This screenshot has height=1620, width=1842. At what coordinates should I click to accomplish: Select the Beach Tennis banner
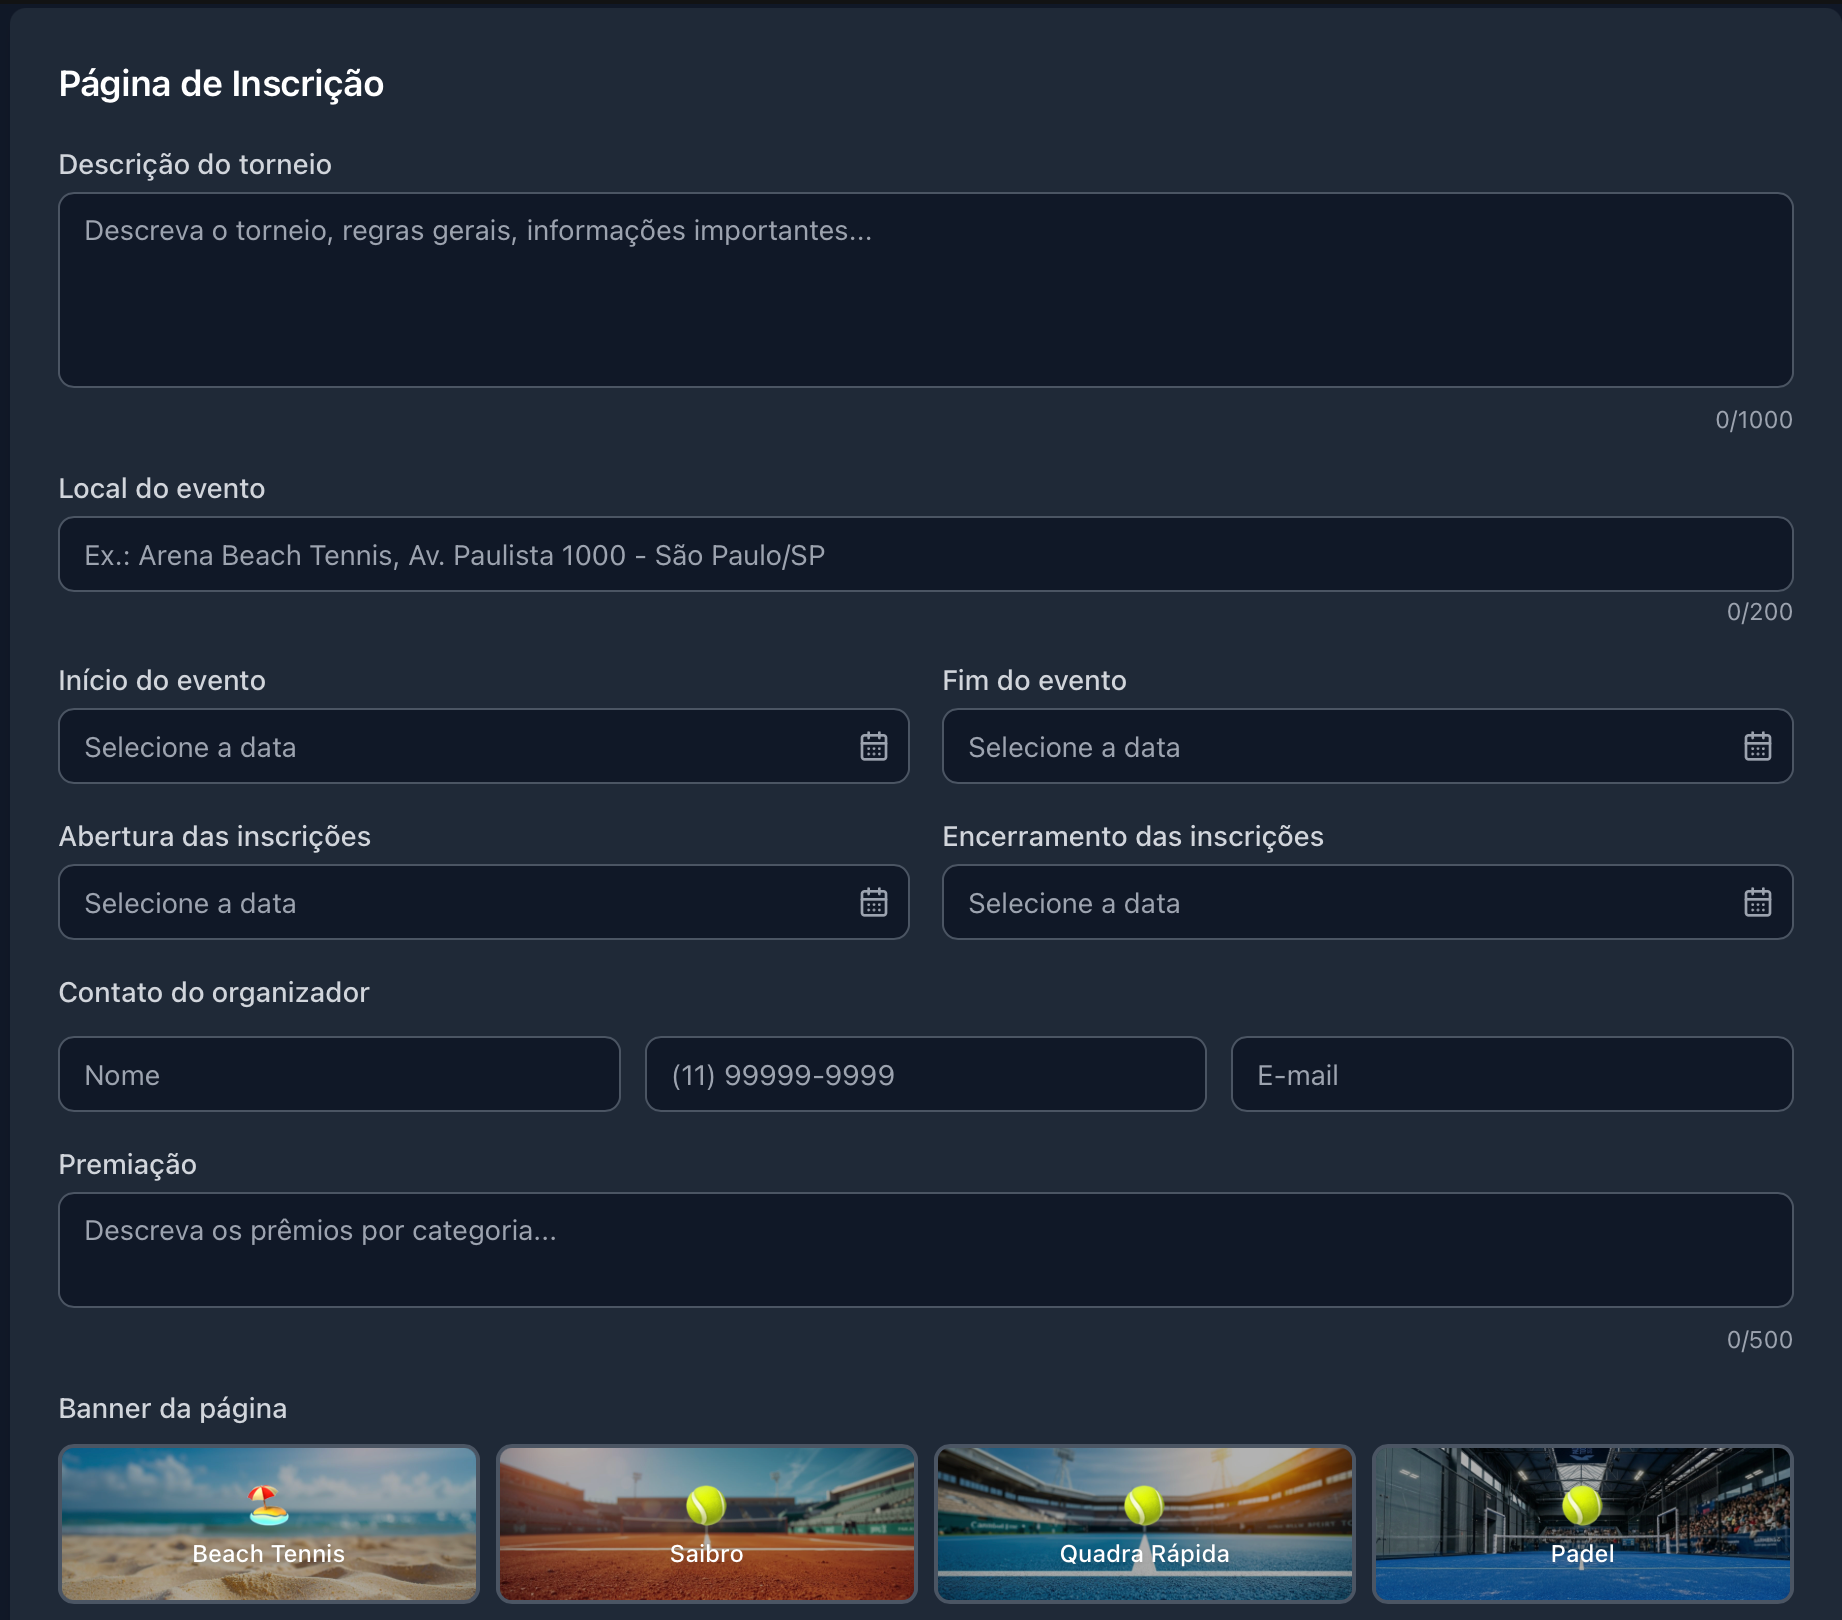point(267,1524)
